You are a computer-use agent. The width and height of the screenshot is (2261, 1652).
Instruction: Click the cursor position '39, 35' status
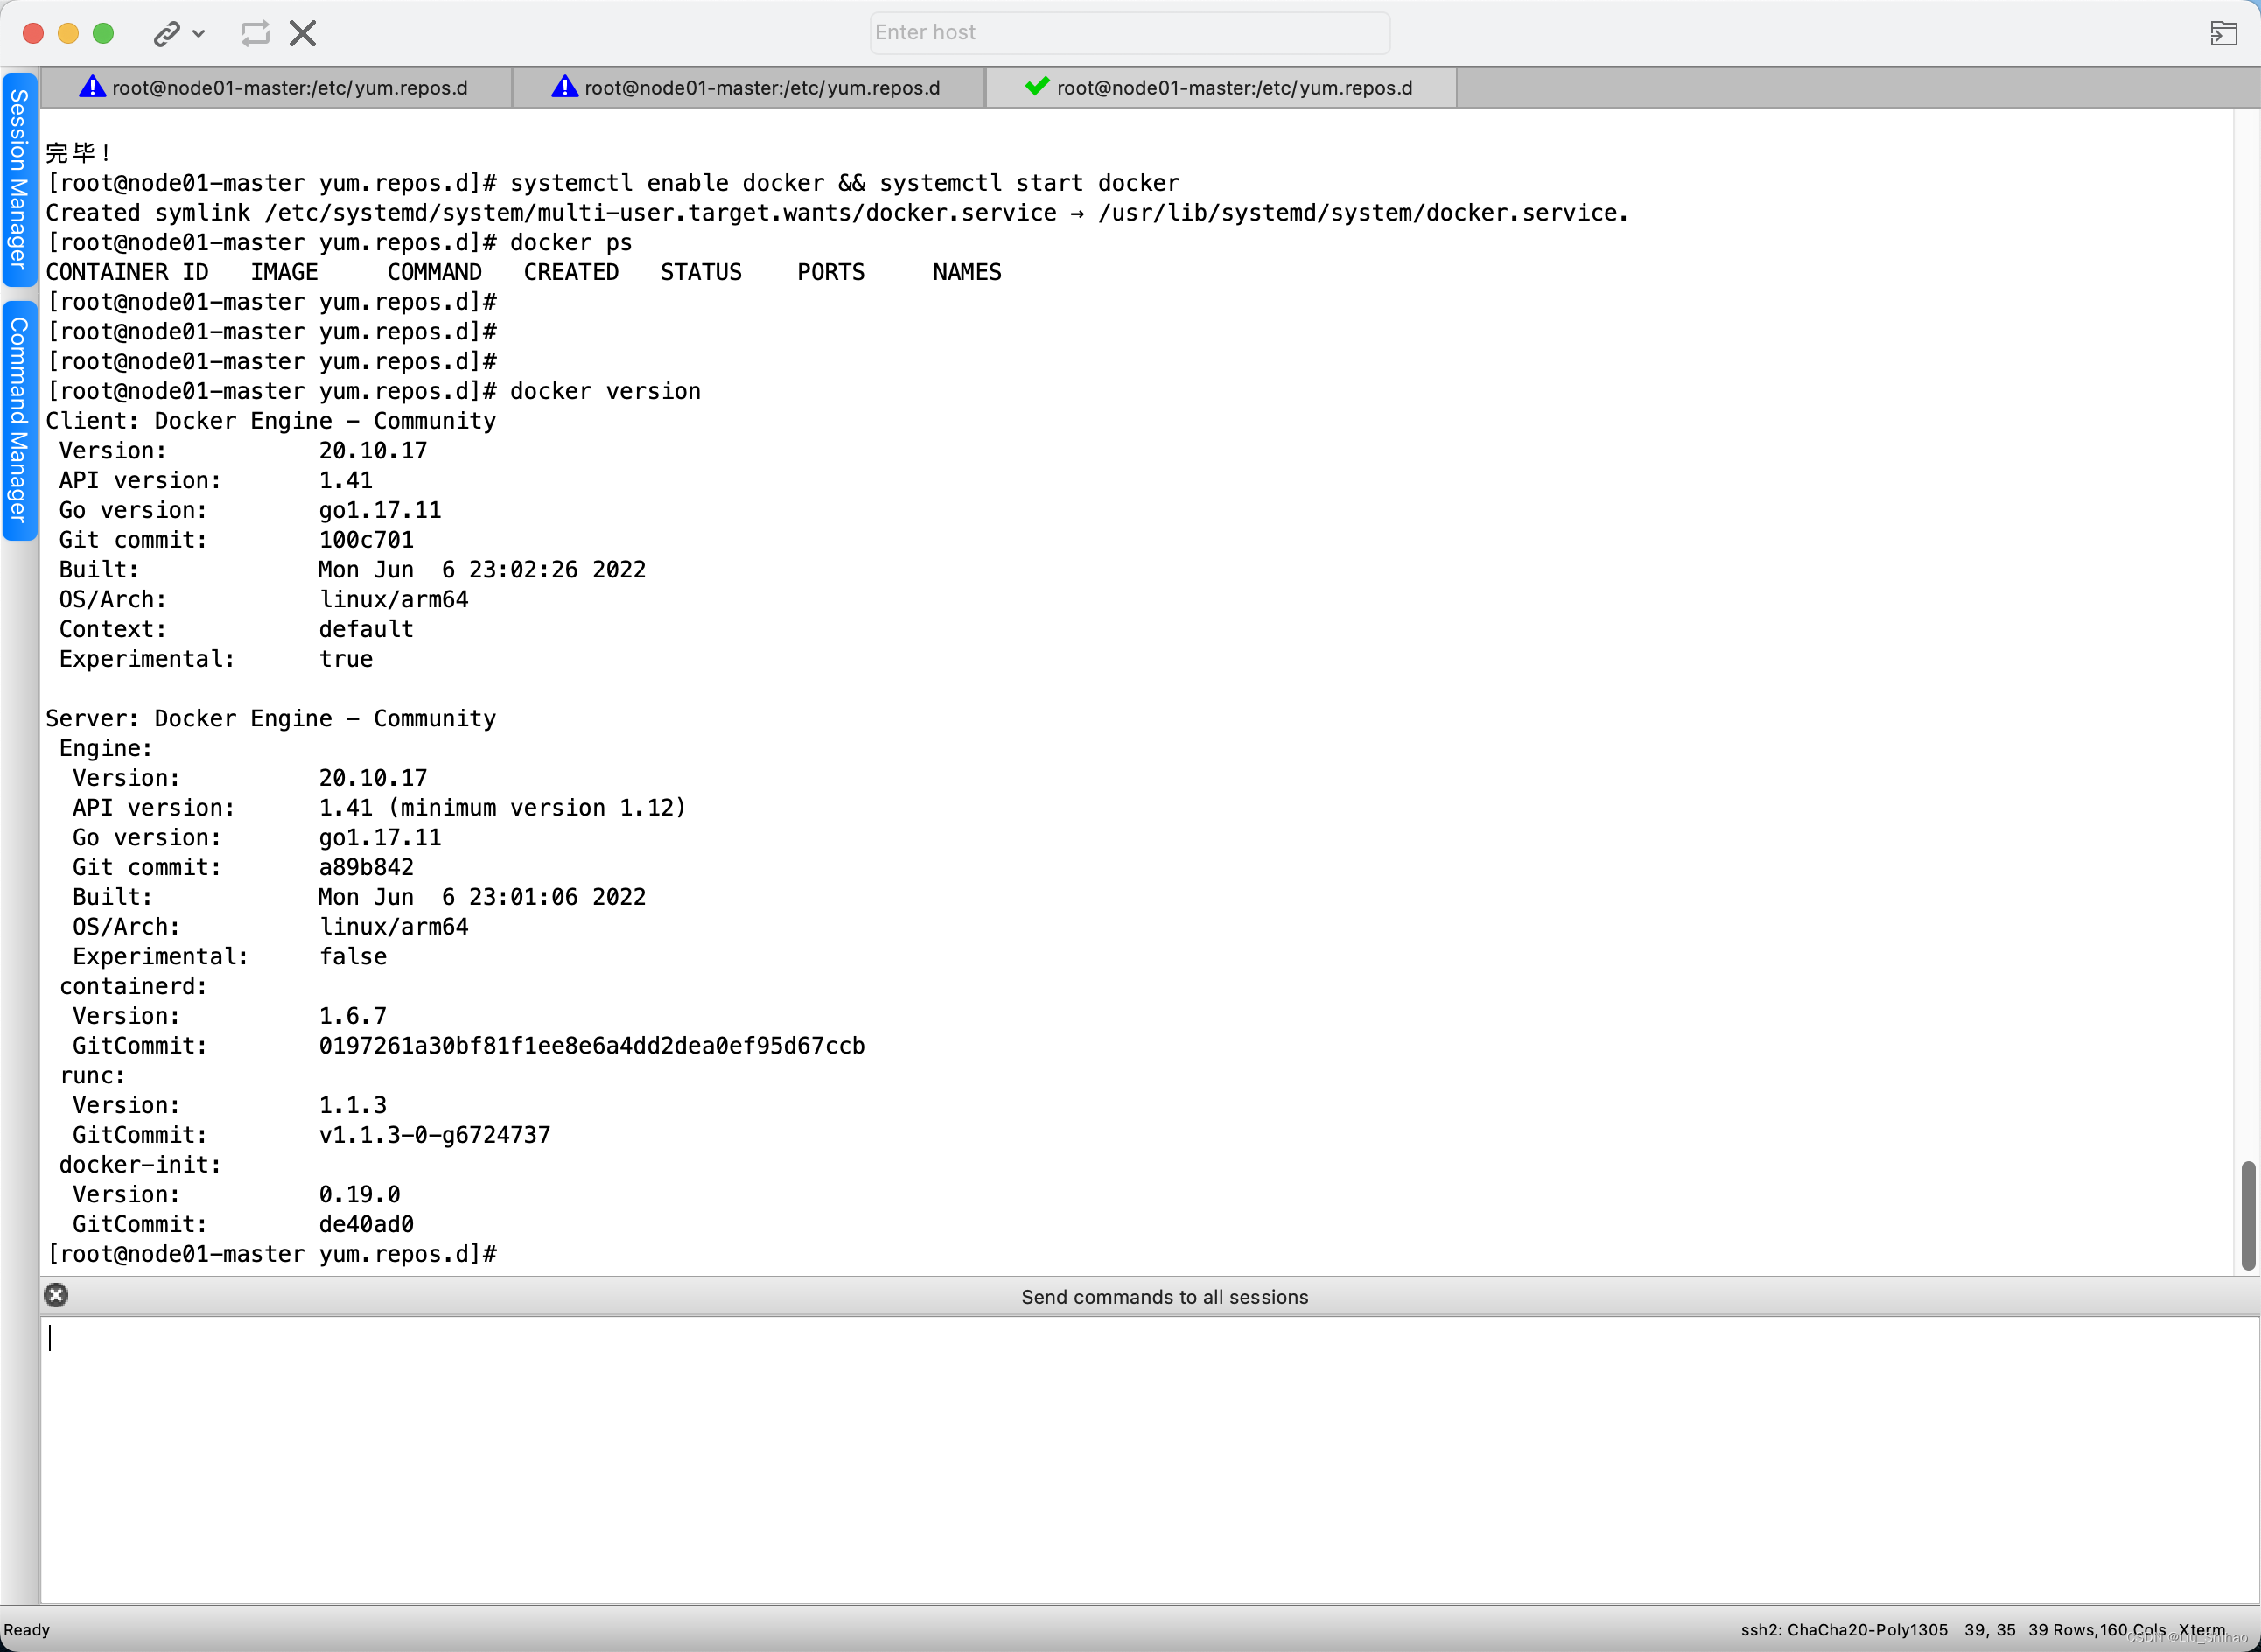[x=1989, y=1630]
